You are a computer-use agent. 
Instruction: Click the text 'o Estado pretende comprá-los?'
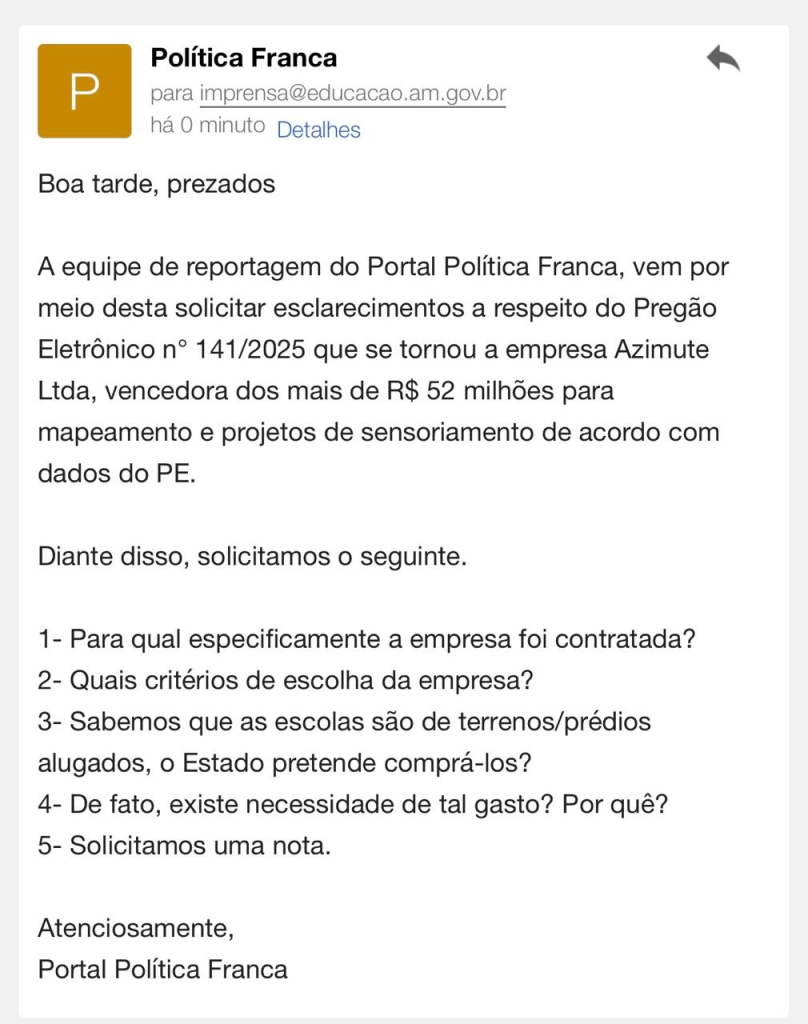(346, 763)
